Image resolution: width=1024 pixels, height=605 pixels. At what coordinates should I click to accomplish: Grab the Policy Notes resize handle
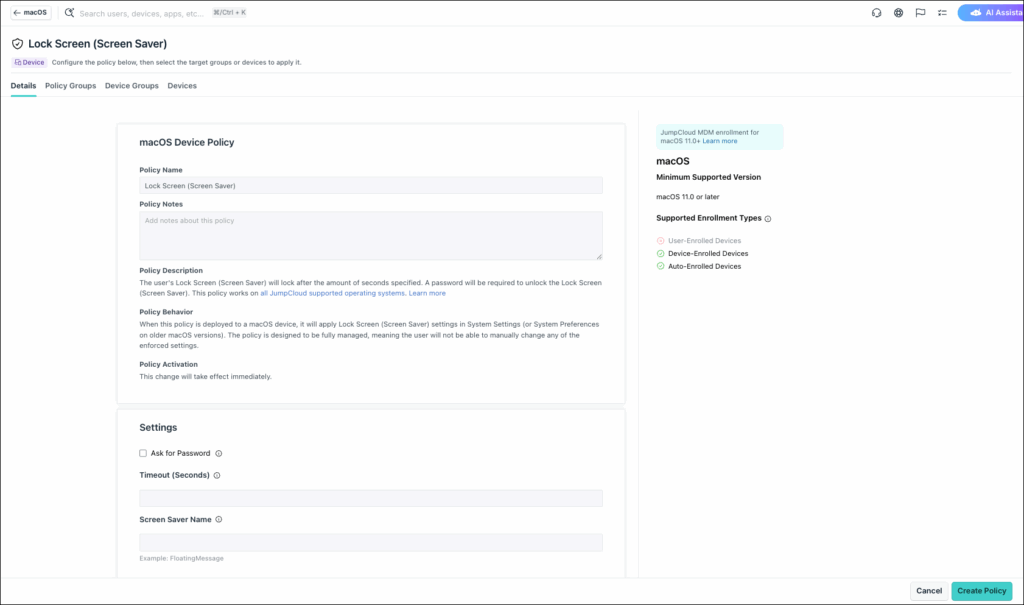coord(599,256)
